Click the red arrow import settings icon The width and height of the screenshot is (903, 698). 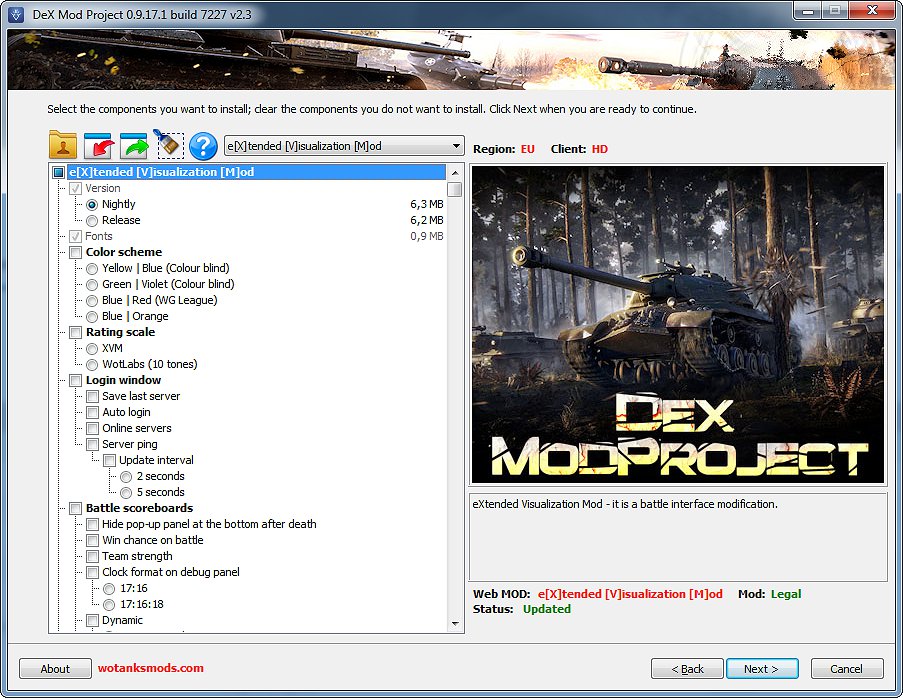click(98, 145)
